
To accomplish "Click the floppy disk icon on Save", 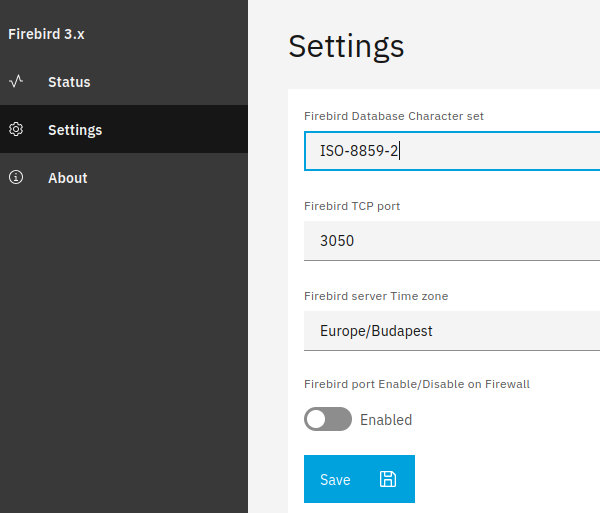I will 388,479.
